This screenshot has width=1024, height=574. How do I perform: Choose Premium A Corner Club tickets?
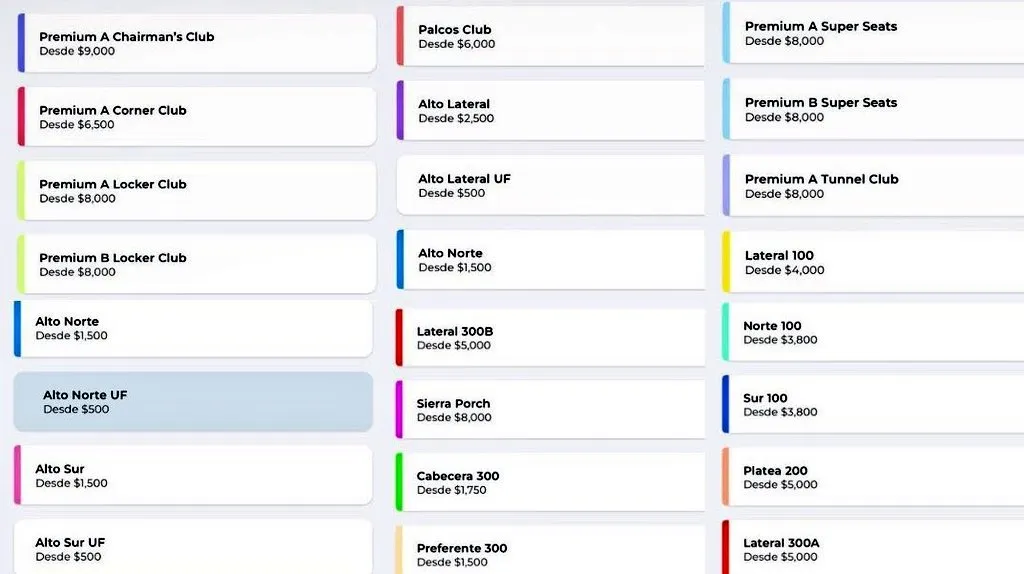point(196,117)
